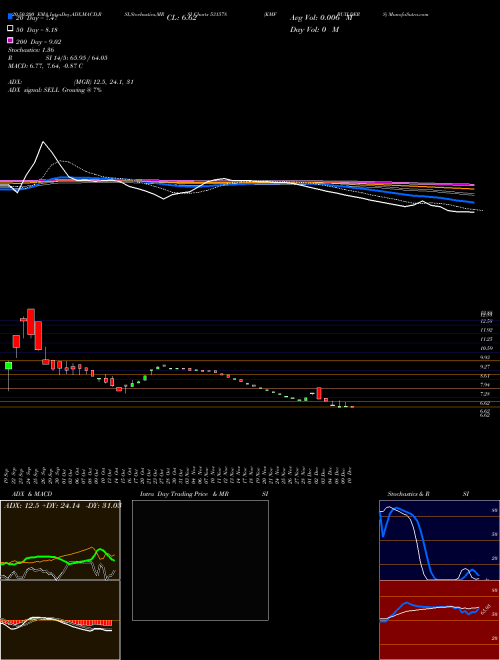The height and width of the screenshot is (660, 500).
Task: Select the '50 Day = 8.18' label
Action: tap(37, 30)
